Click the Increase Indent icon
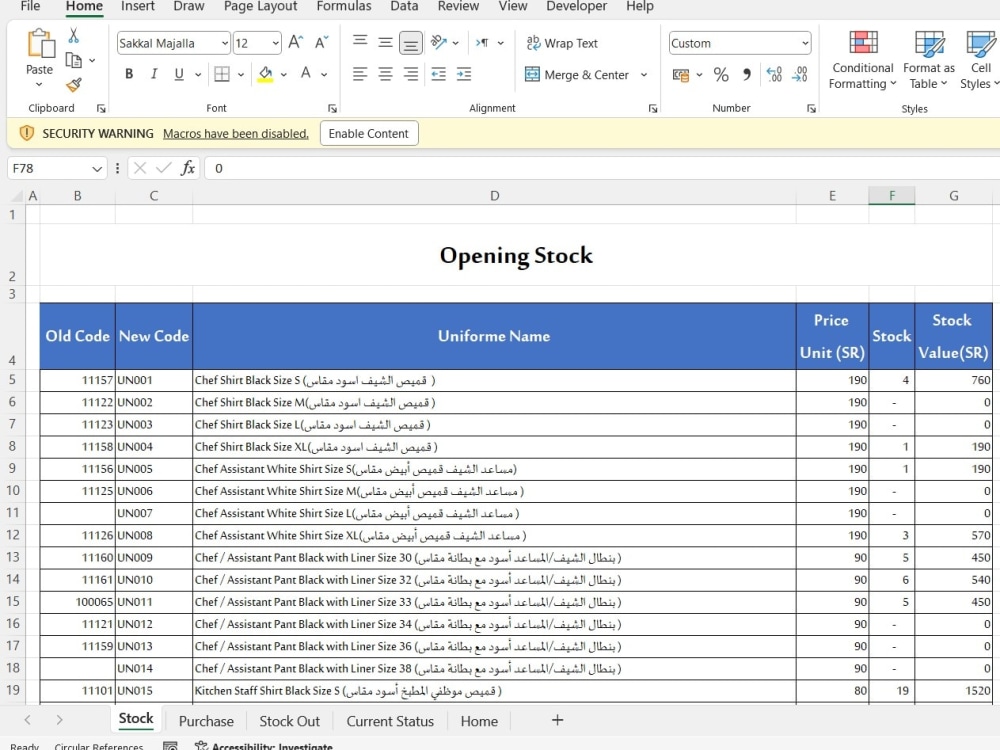This screenshot has height=750, width=1000. (x=464, y=75)
